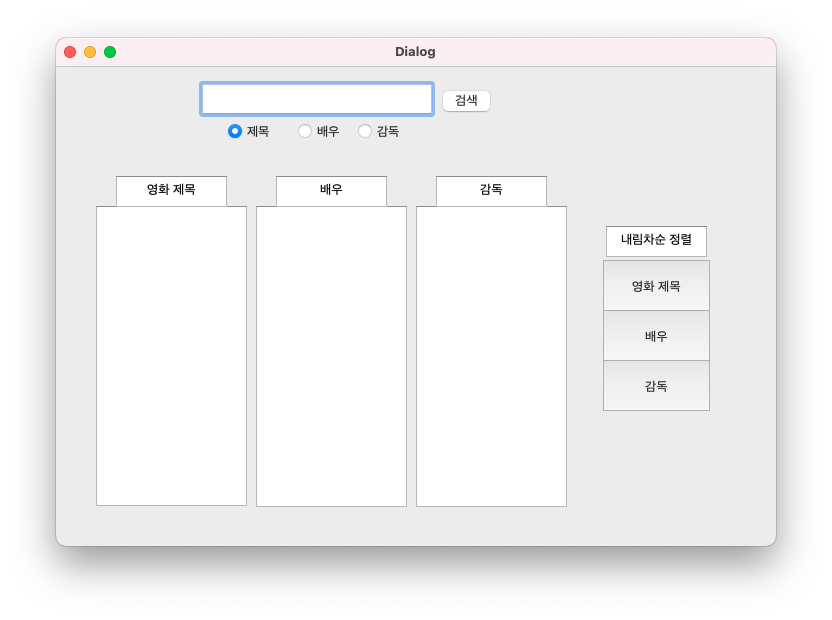Sort descending by 감독 button
This screenshot has width=832, height=620.
click(x=656, y=385)
